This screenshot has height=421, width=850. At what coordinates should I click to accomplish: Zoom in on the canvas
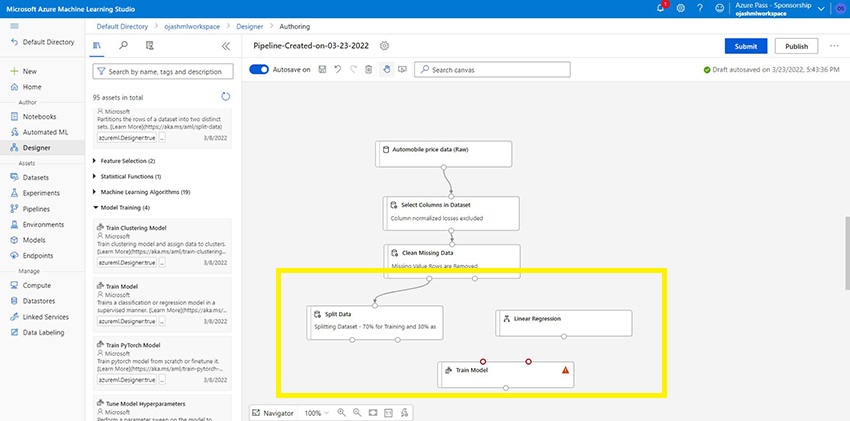[x=341, y=412]
